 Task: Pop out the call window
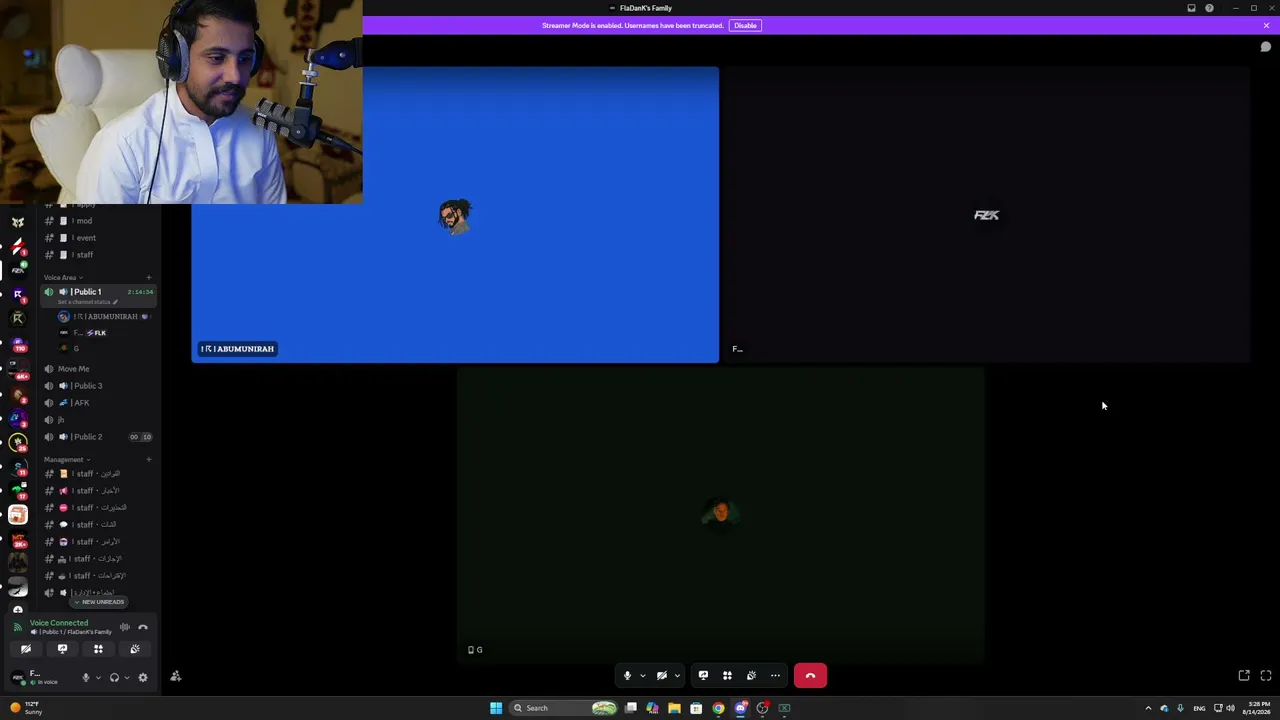pos(1244,676)
